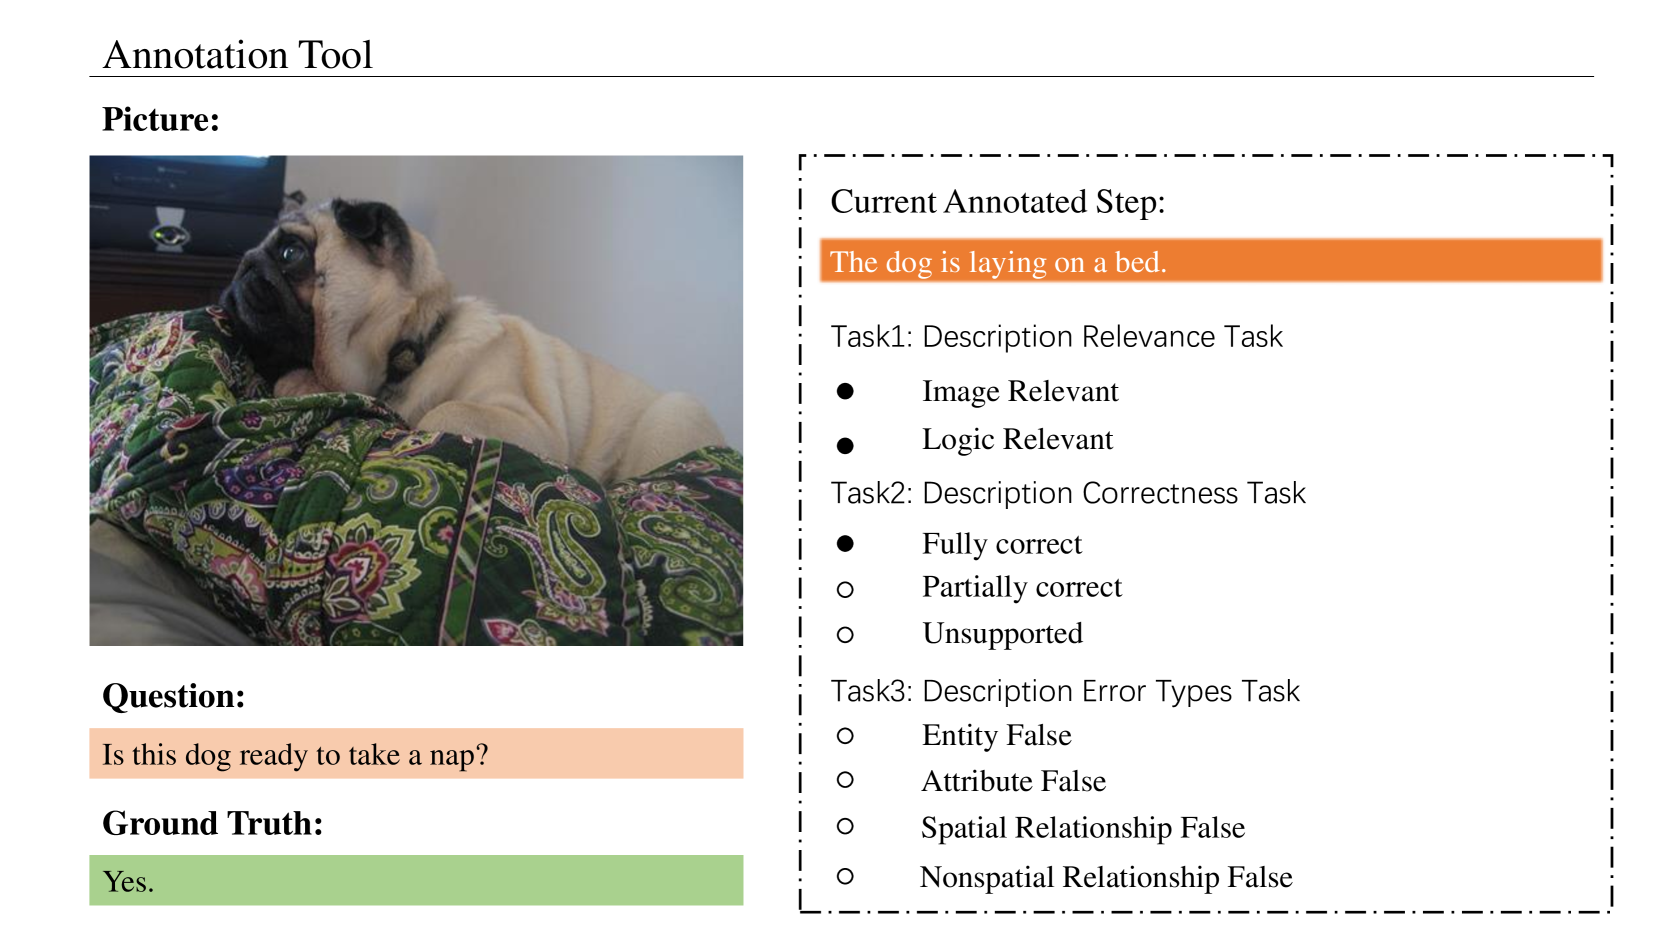1661x934 pixels.
Task: Click the Task1 Description Relevance Task heading
Action: pos(1056,337)
